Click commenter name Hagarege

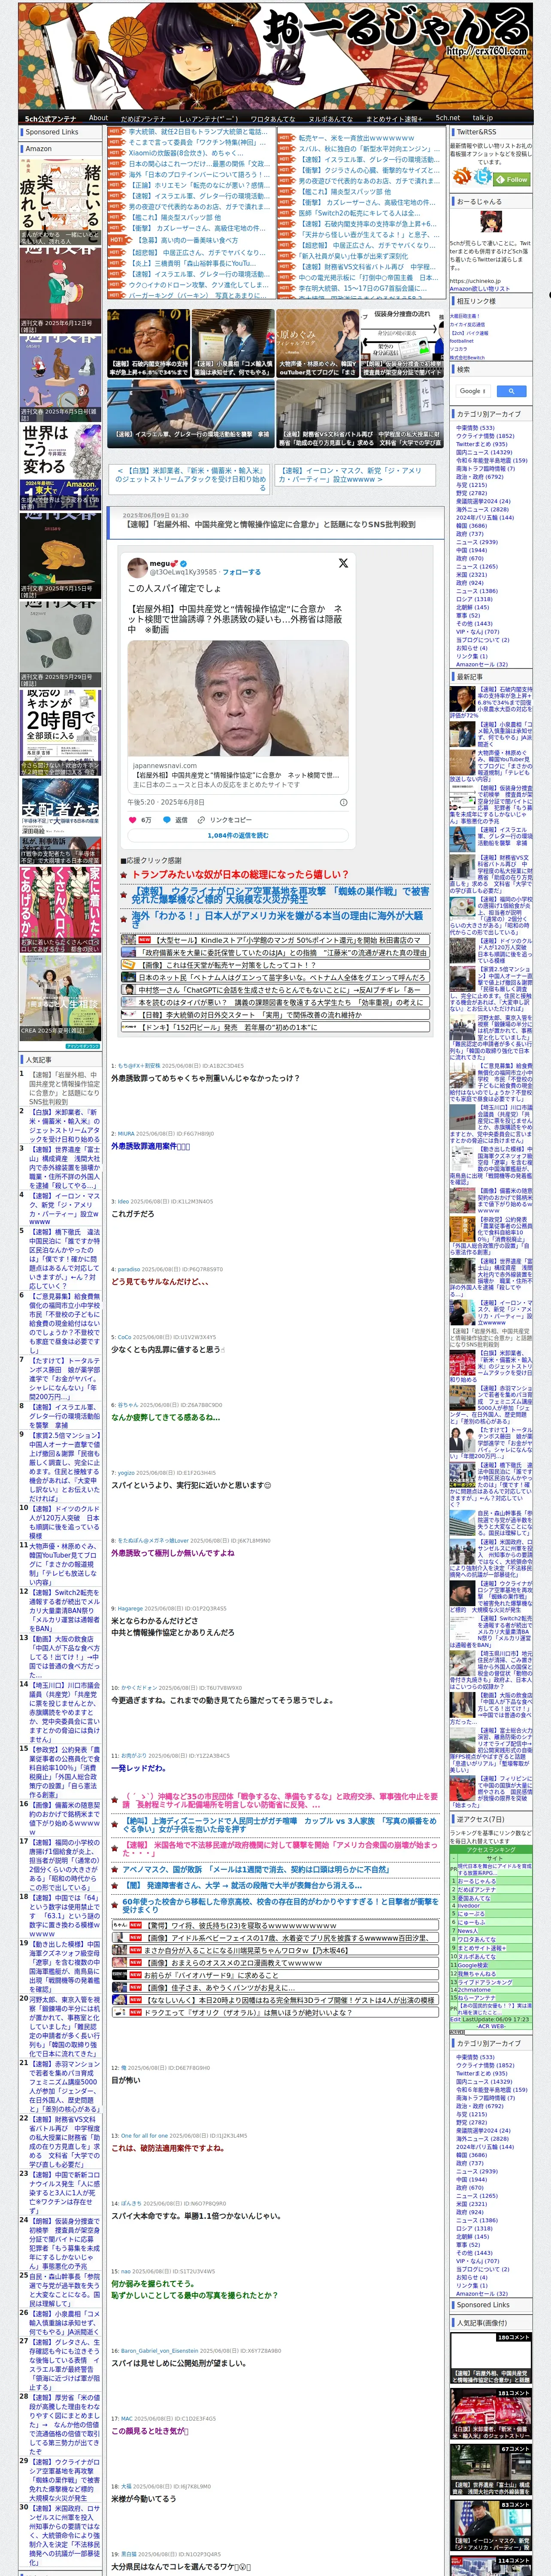pyautogui.click(x=130, y=1609)
